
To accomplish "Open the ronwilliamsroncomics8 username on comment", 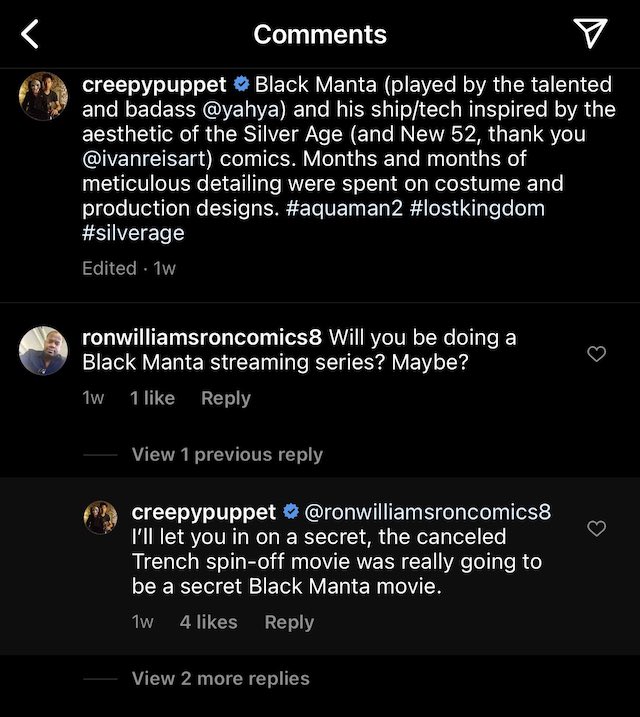I will pos(201,337).
